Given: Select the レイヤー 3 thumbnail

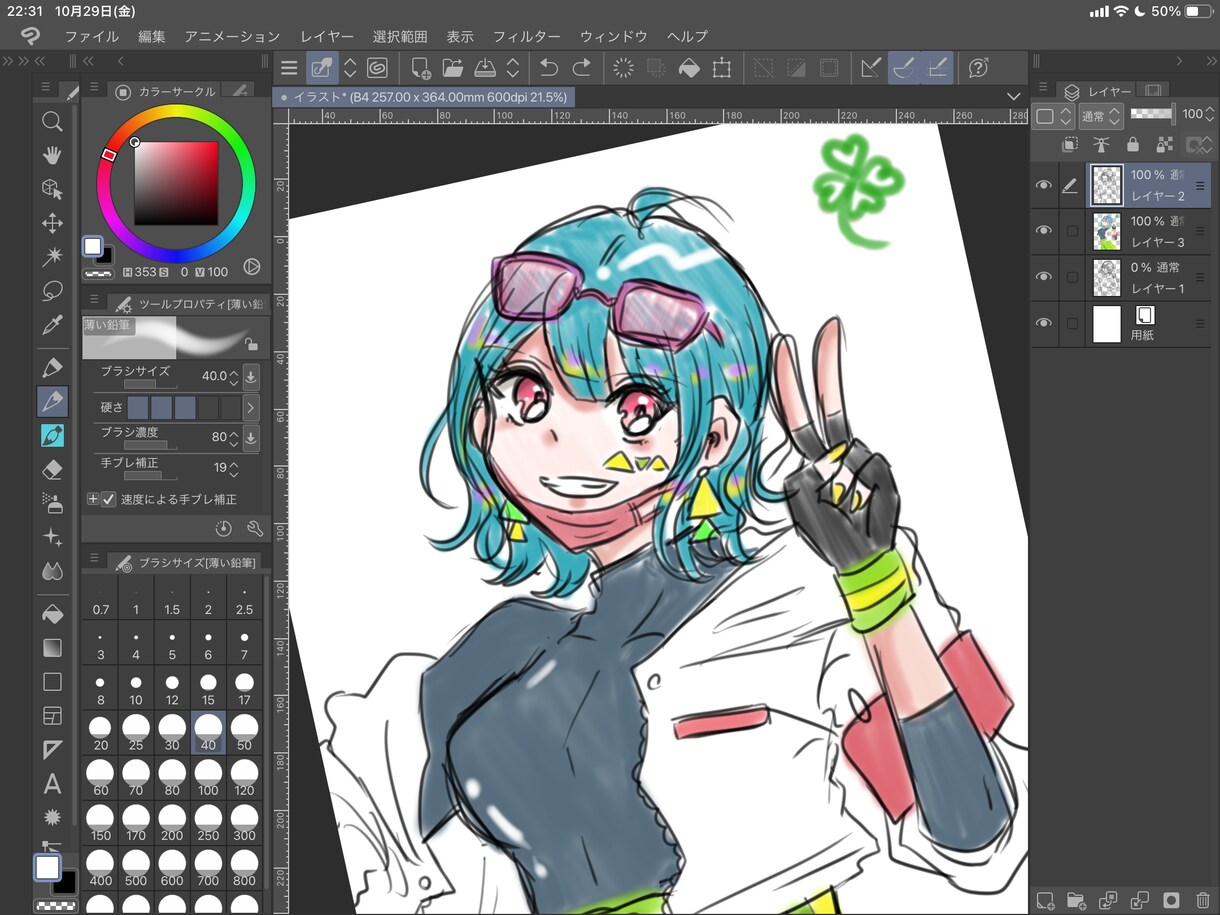Looking at the screenshot, I should pyautogui.click(x=1106, y=231).
